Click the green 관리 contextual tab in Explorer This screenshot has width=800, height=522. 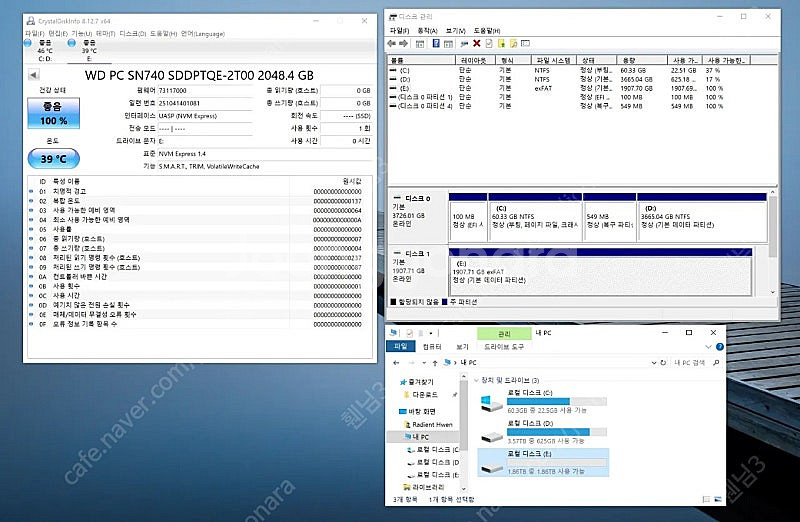(504, 334)
